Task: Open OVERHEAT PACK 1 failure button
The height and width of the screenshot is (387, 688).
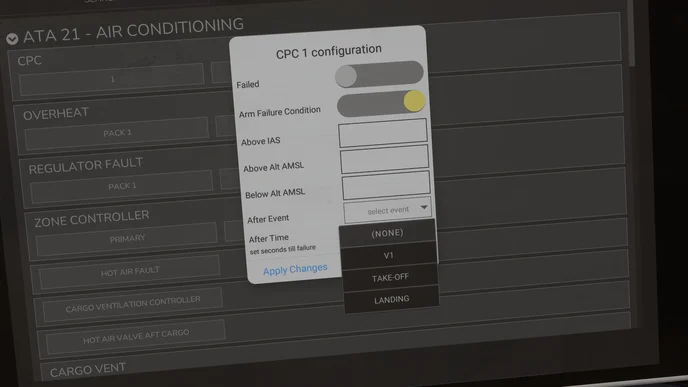Action: (x=116, y=133)
